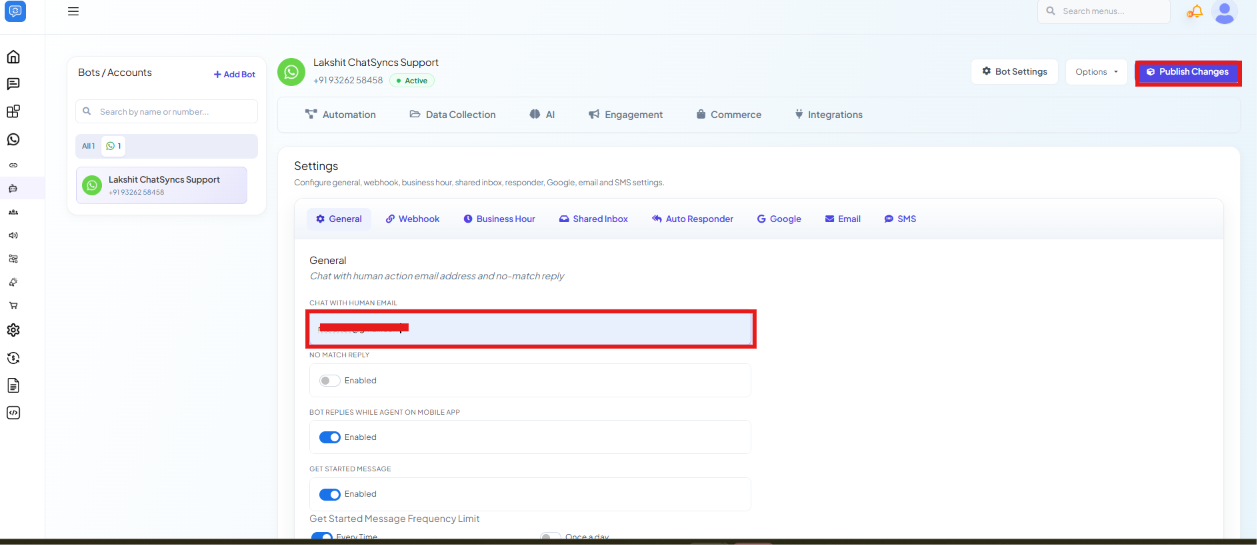Image resolution: width=1257 pixels, height=545 pixels.
Task: Click the green Active status badge
Action: pos(412,81)
